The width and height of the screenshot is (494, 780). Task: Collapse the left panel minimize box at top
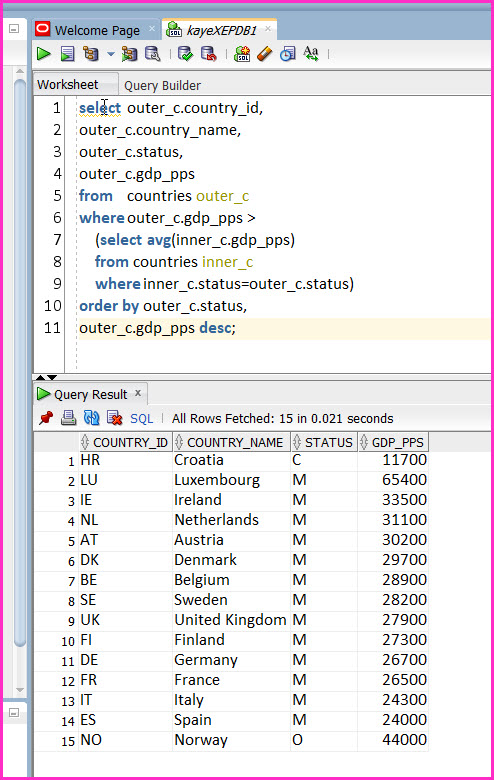coord(14,29)
